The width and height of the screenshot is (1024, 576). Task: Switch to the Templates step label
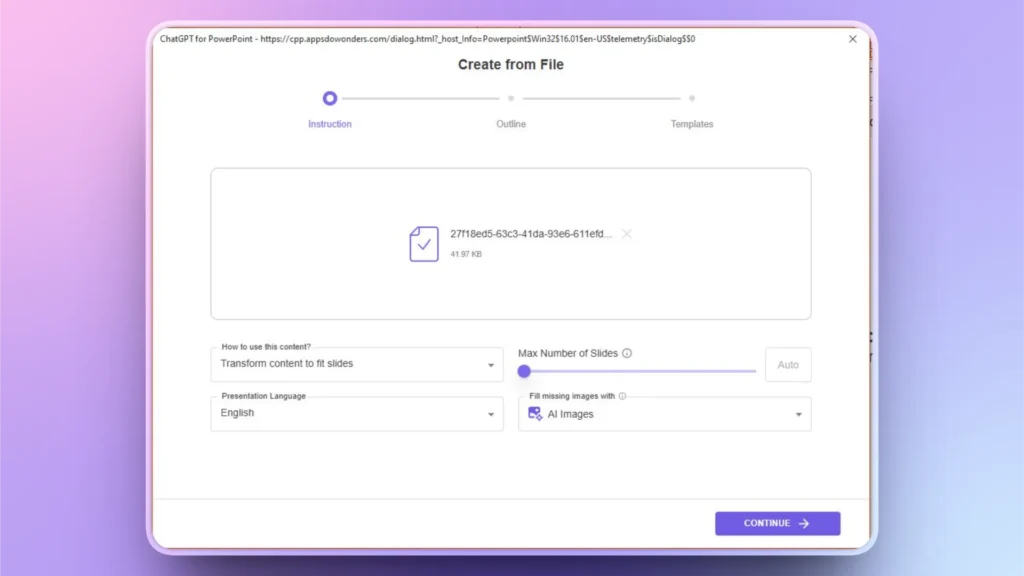point(691,124)
